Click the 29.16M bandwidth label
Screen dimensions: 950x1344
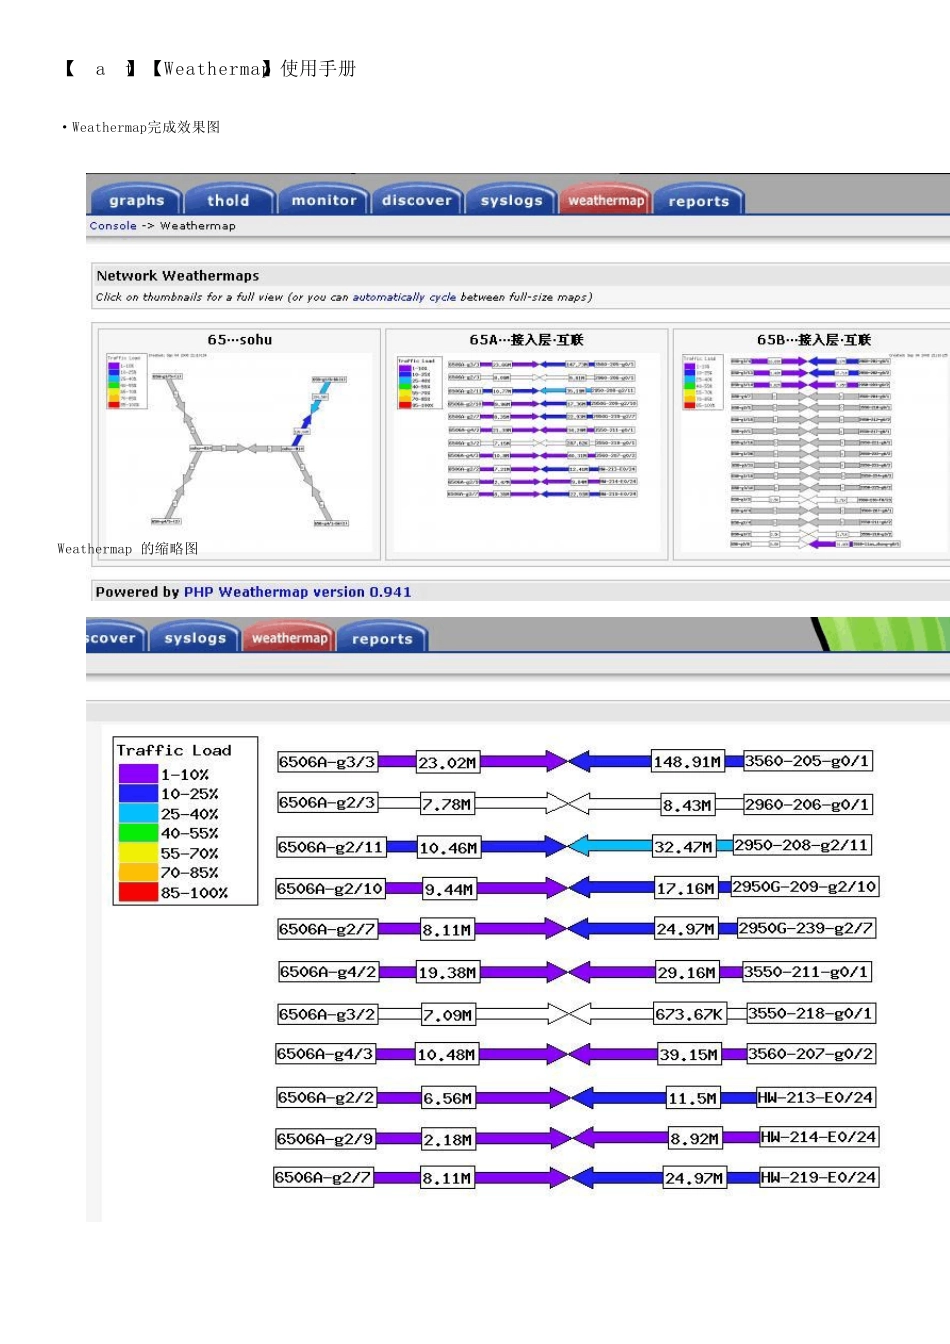[x=687, y=972]
